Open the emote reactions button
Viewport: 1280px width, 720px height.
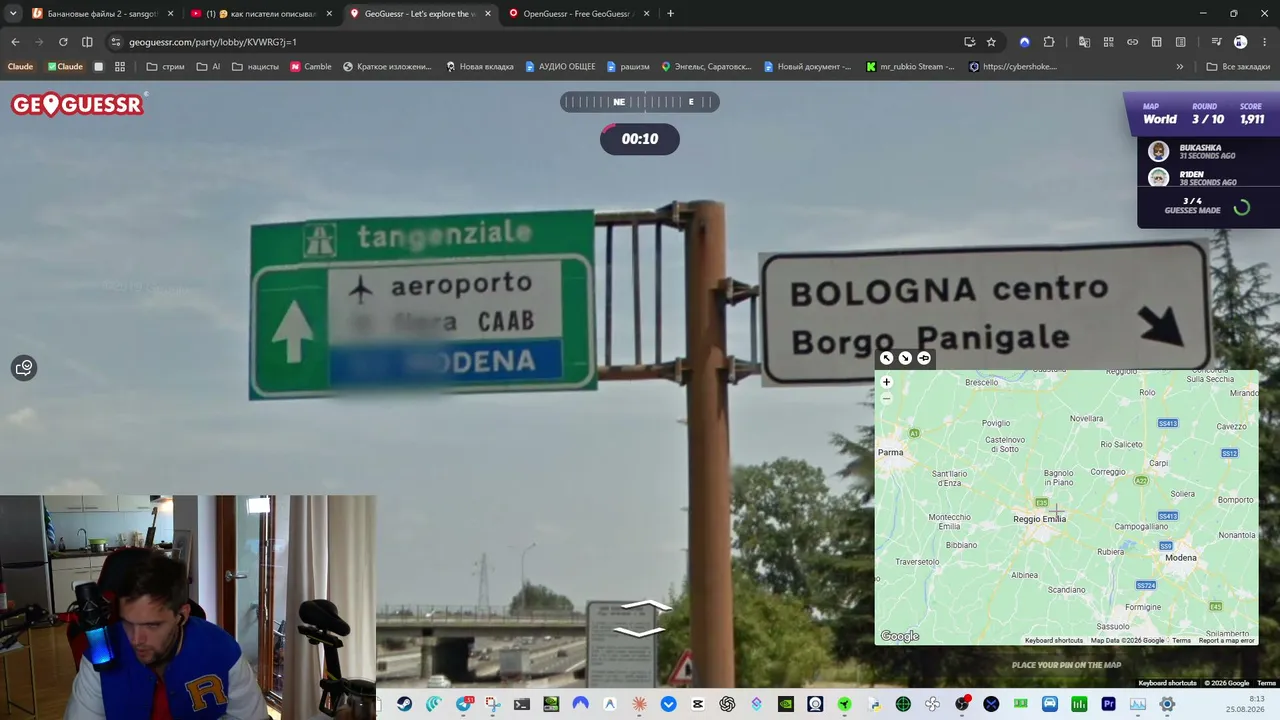24,368
